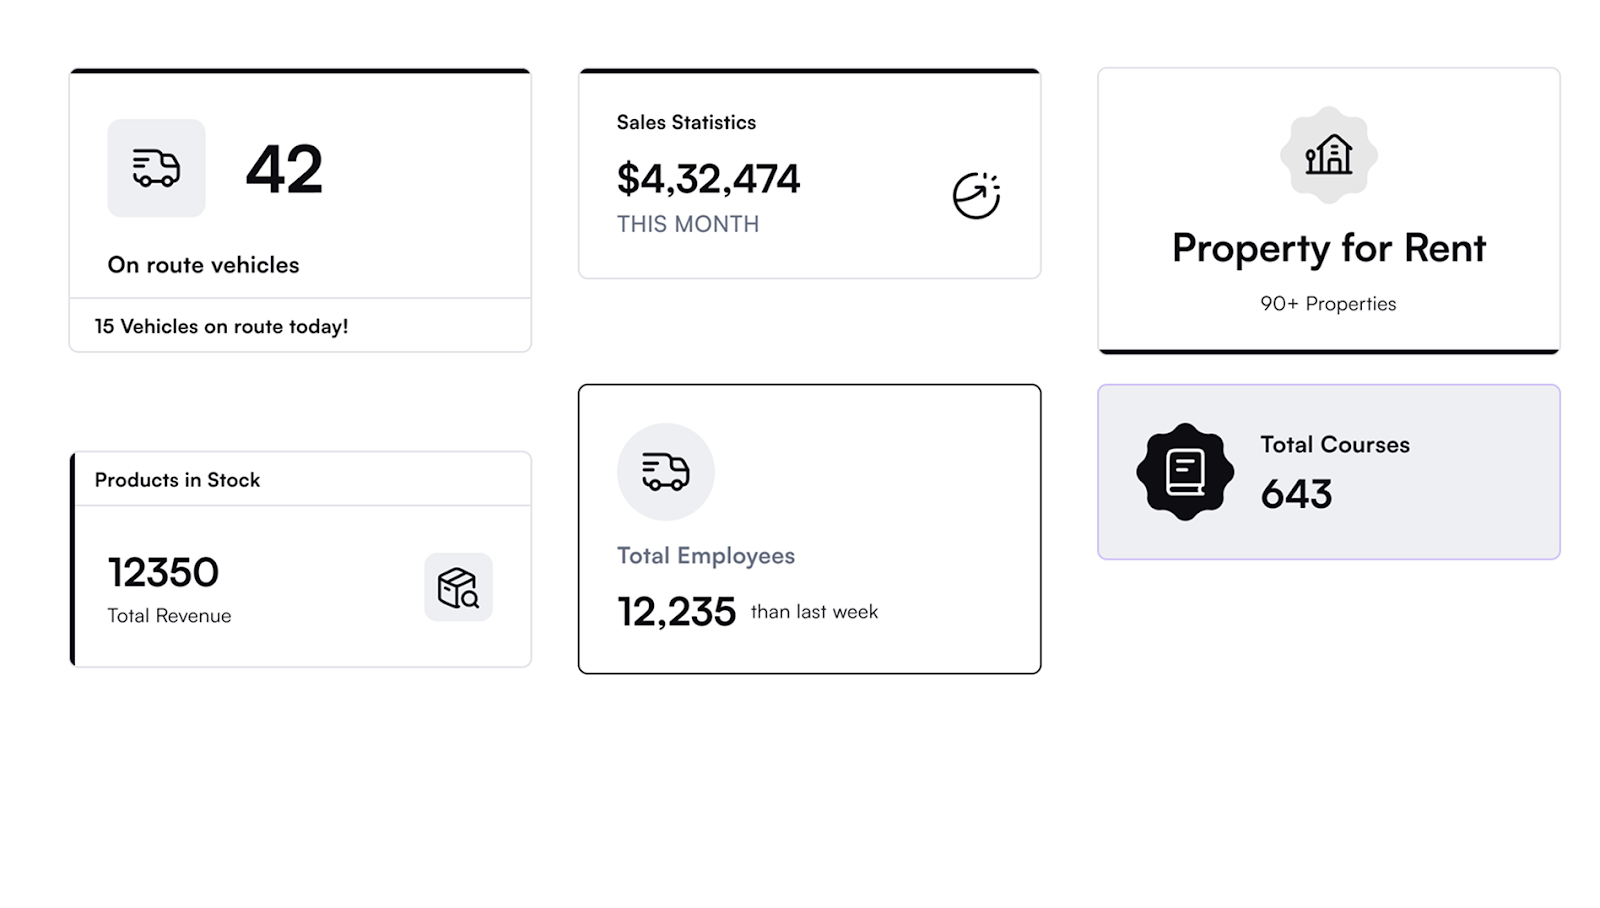This screenshot has width=1600, height=908.
Task: Click the THIS MONTH label
Action: pyautogui.click(x=687, y=224)
